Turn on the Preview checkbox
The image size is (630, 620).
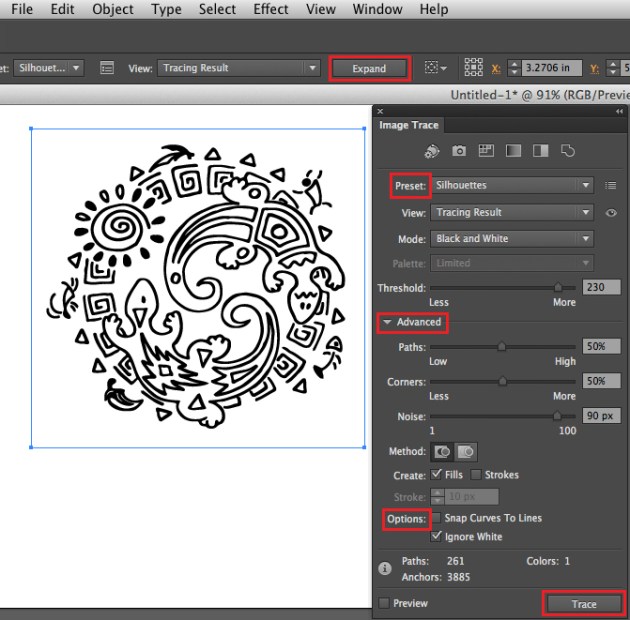coord(385,603)
